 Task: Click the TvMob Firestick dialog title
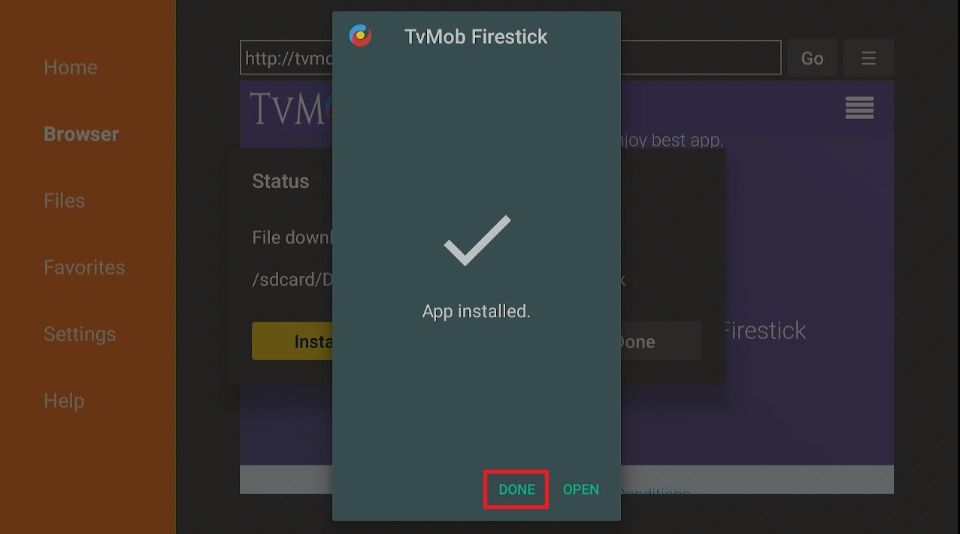(x=476, y=37)
